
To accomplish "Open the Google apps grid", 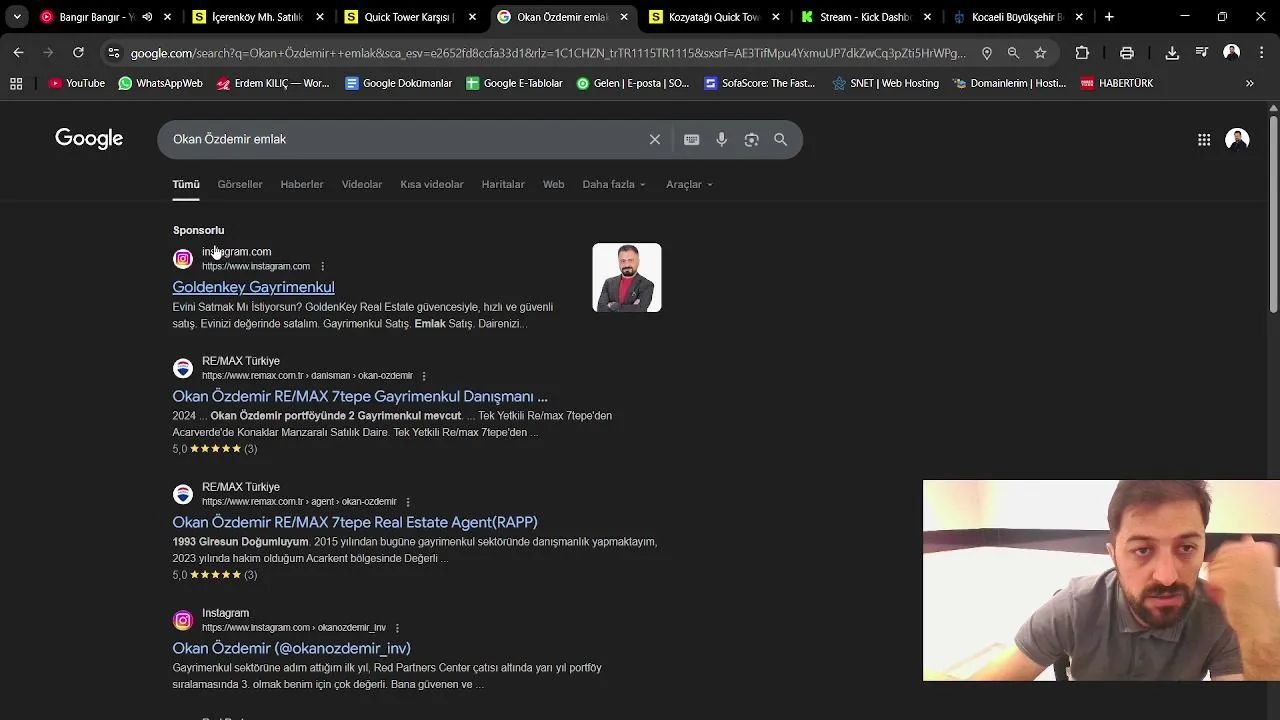I will (x=1204, y=140).
